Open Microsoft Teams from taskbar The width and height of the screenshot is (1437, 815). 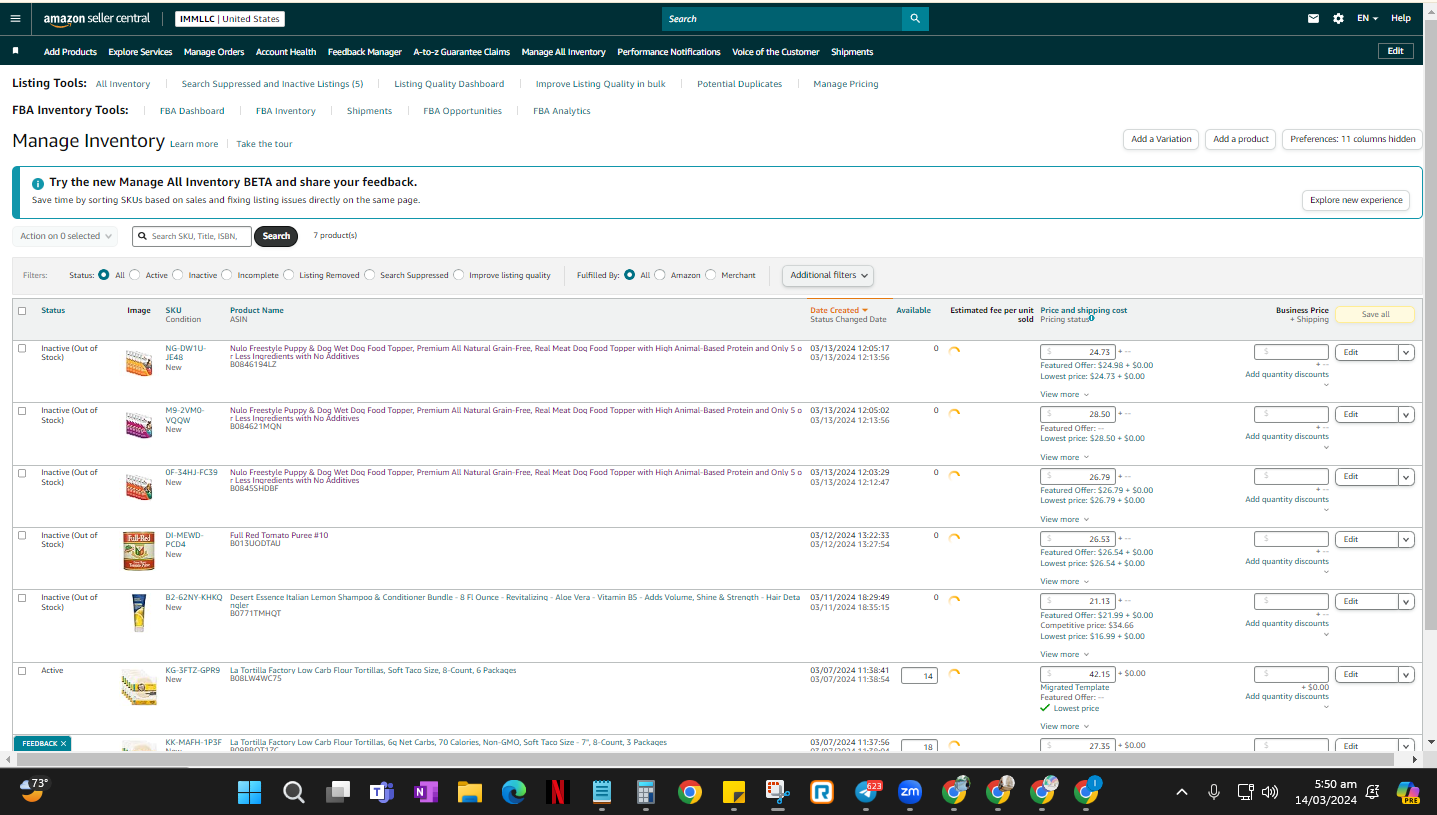[x=382, y=793]
